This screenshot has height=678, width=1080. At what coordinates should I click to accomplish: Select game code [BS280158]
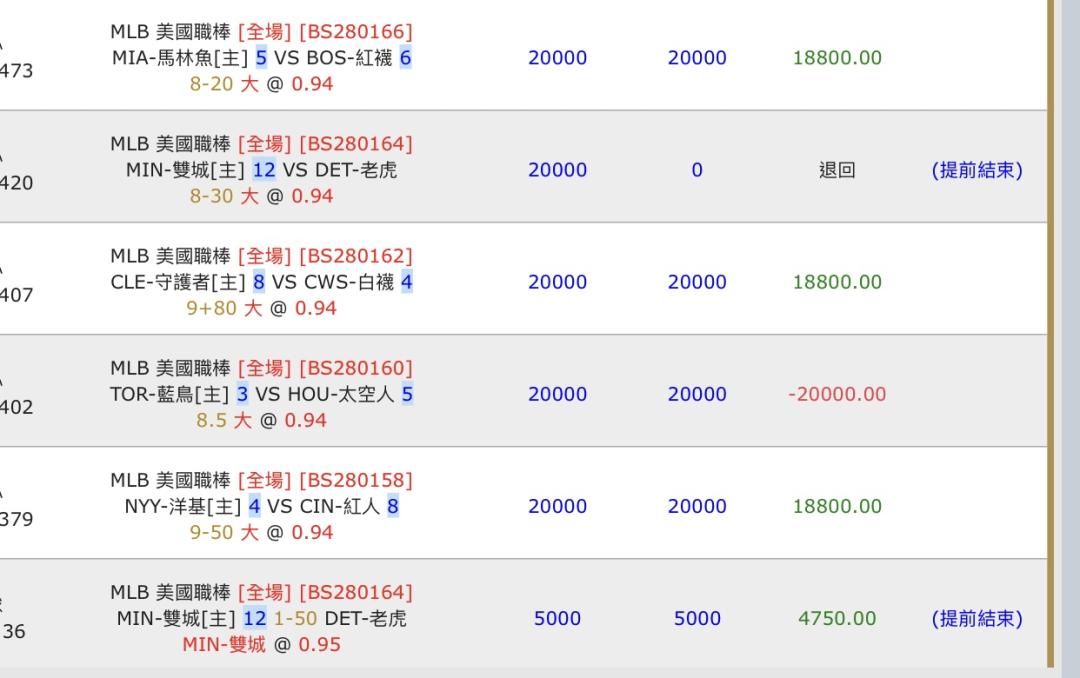(x=355, y=481)
